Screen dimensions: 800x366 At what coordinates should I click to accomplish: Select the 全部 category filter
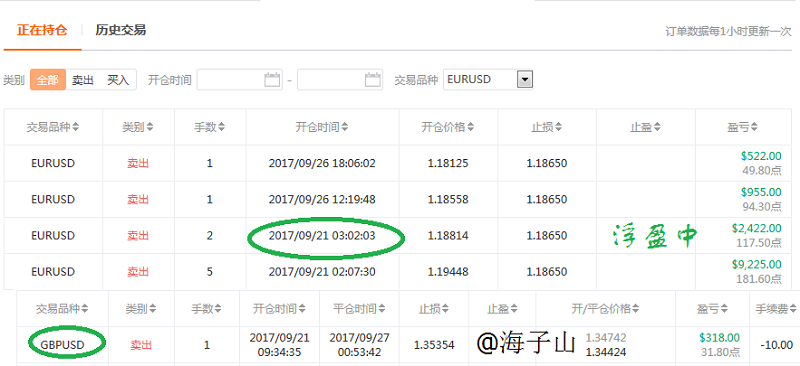[x=48, y=80]
